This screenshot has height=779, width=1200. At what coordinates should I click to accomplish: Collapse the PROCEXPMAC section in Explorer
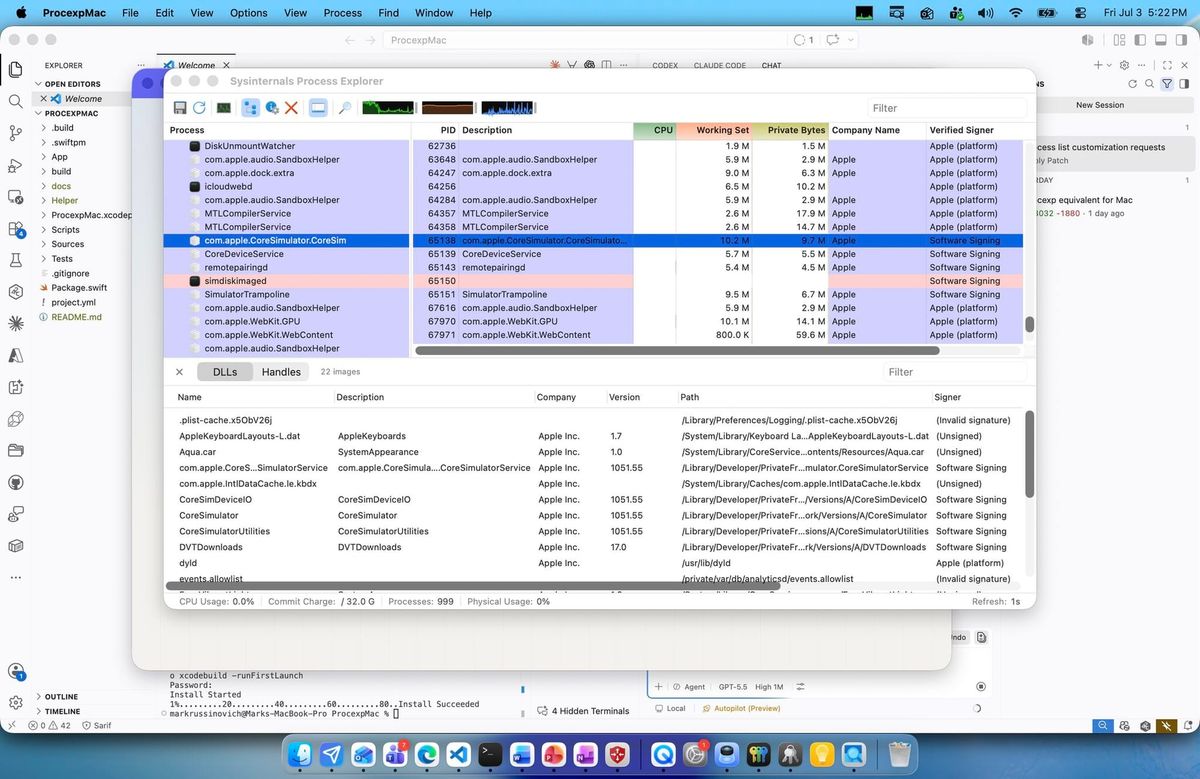coord(79,113)
